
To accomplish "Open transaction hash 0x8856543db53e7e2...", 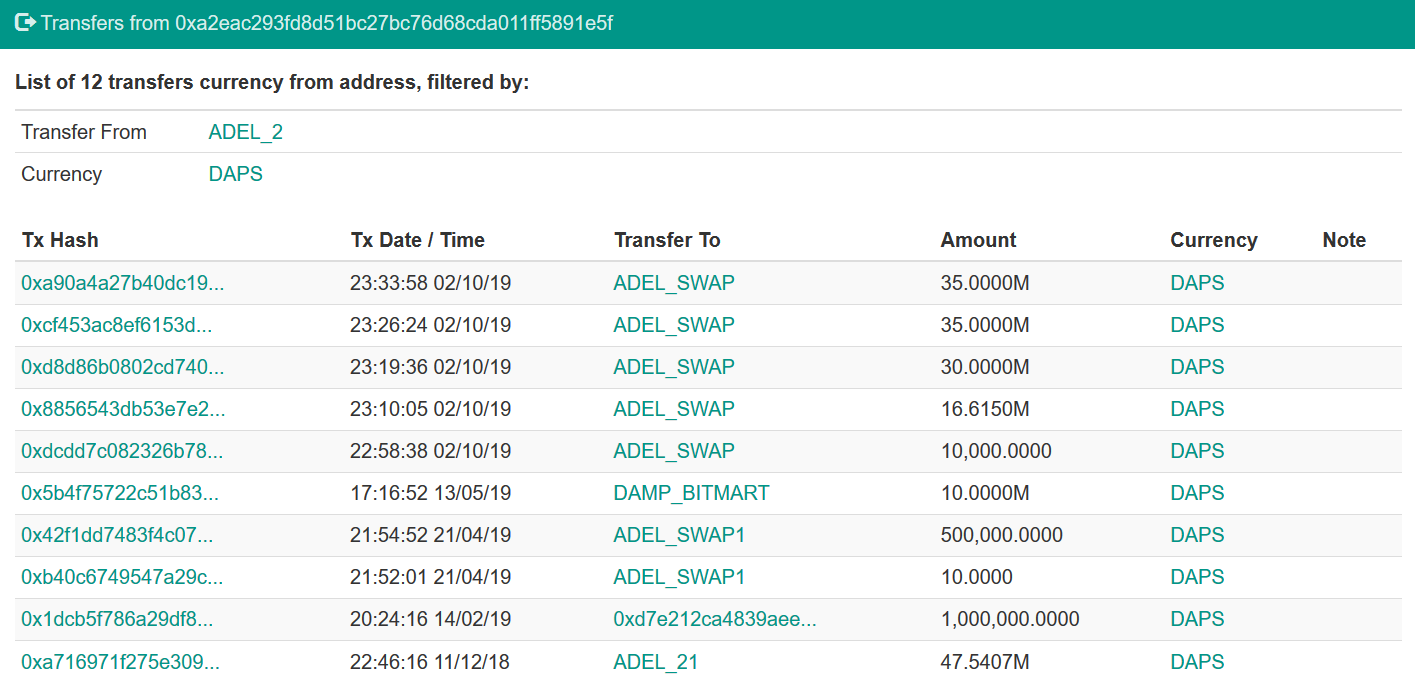I will pyautogui.click(x=123, y=409).
